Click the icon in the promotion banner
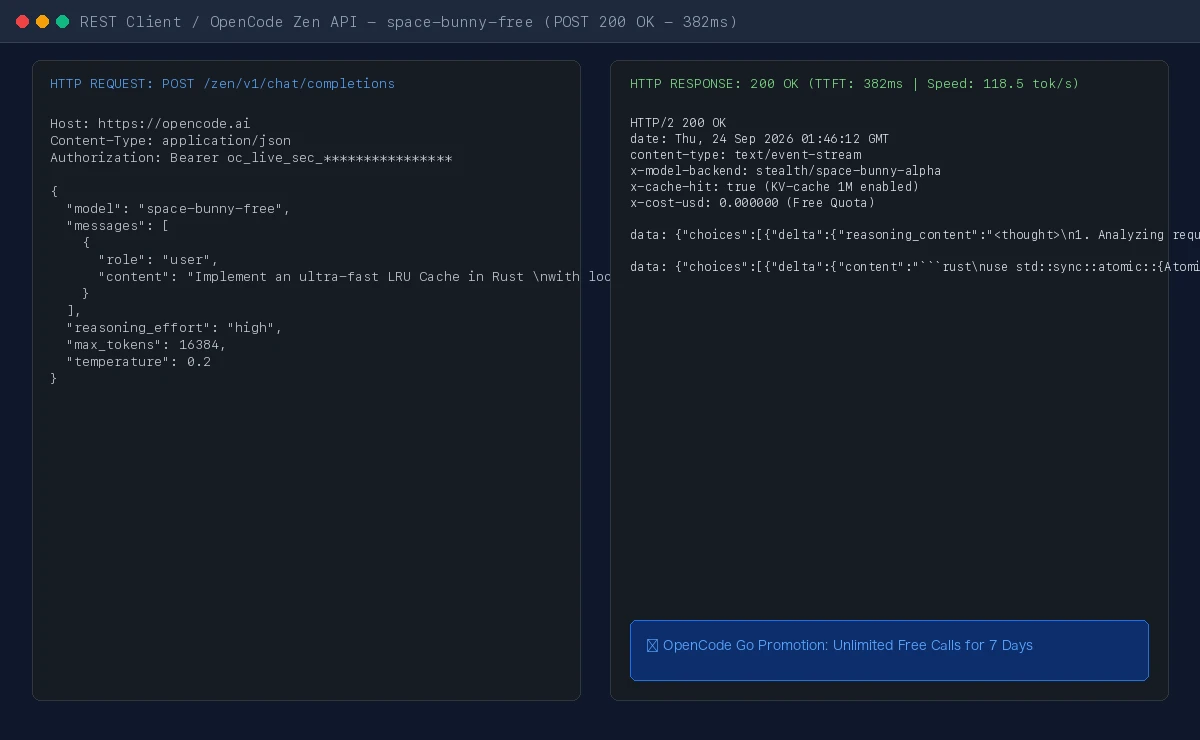Screen dimensions: 1200x740 click(652, 646)
